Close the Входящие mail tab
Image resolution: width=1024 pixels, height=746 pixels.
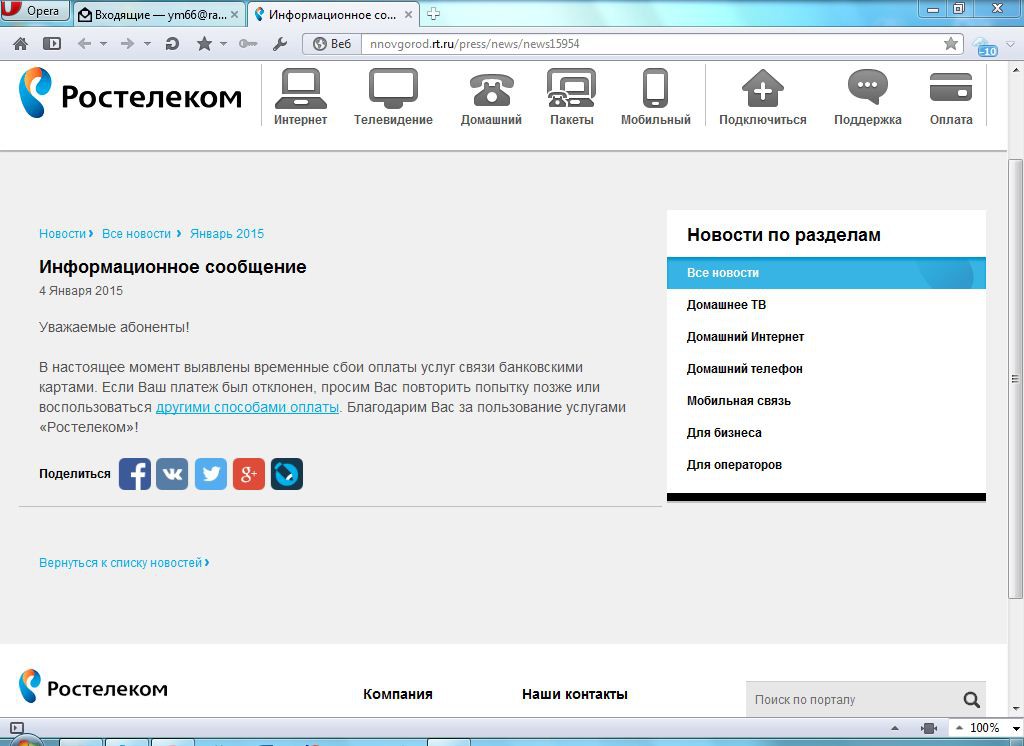(234, 14)
